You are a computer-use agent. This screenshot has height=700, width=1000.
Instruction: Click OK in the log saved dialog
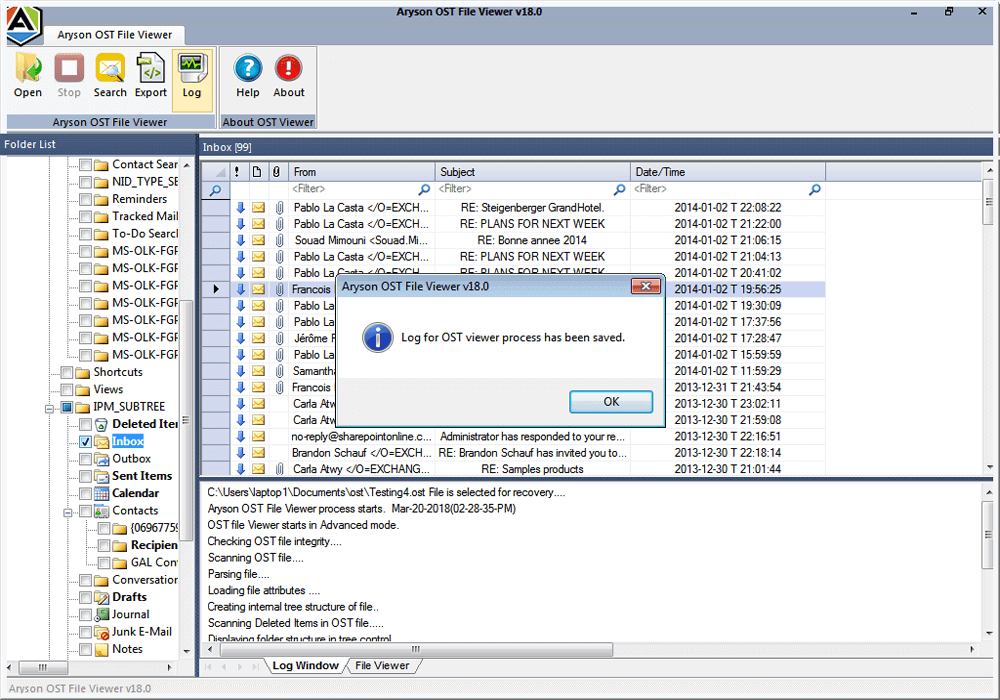tap(611, 402)
